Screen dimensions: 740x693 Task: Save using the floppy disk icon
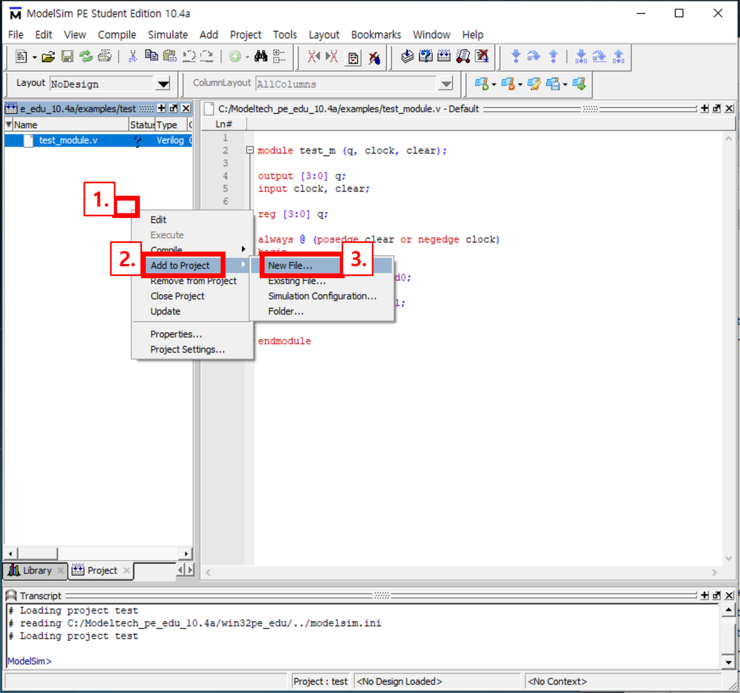[x=67, y=57]
